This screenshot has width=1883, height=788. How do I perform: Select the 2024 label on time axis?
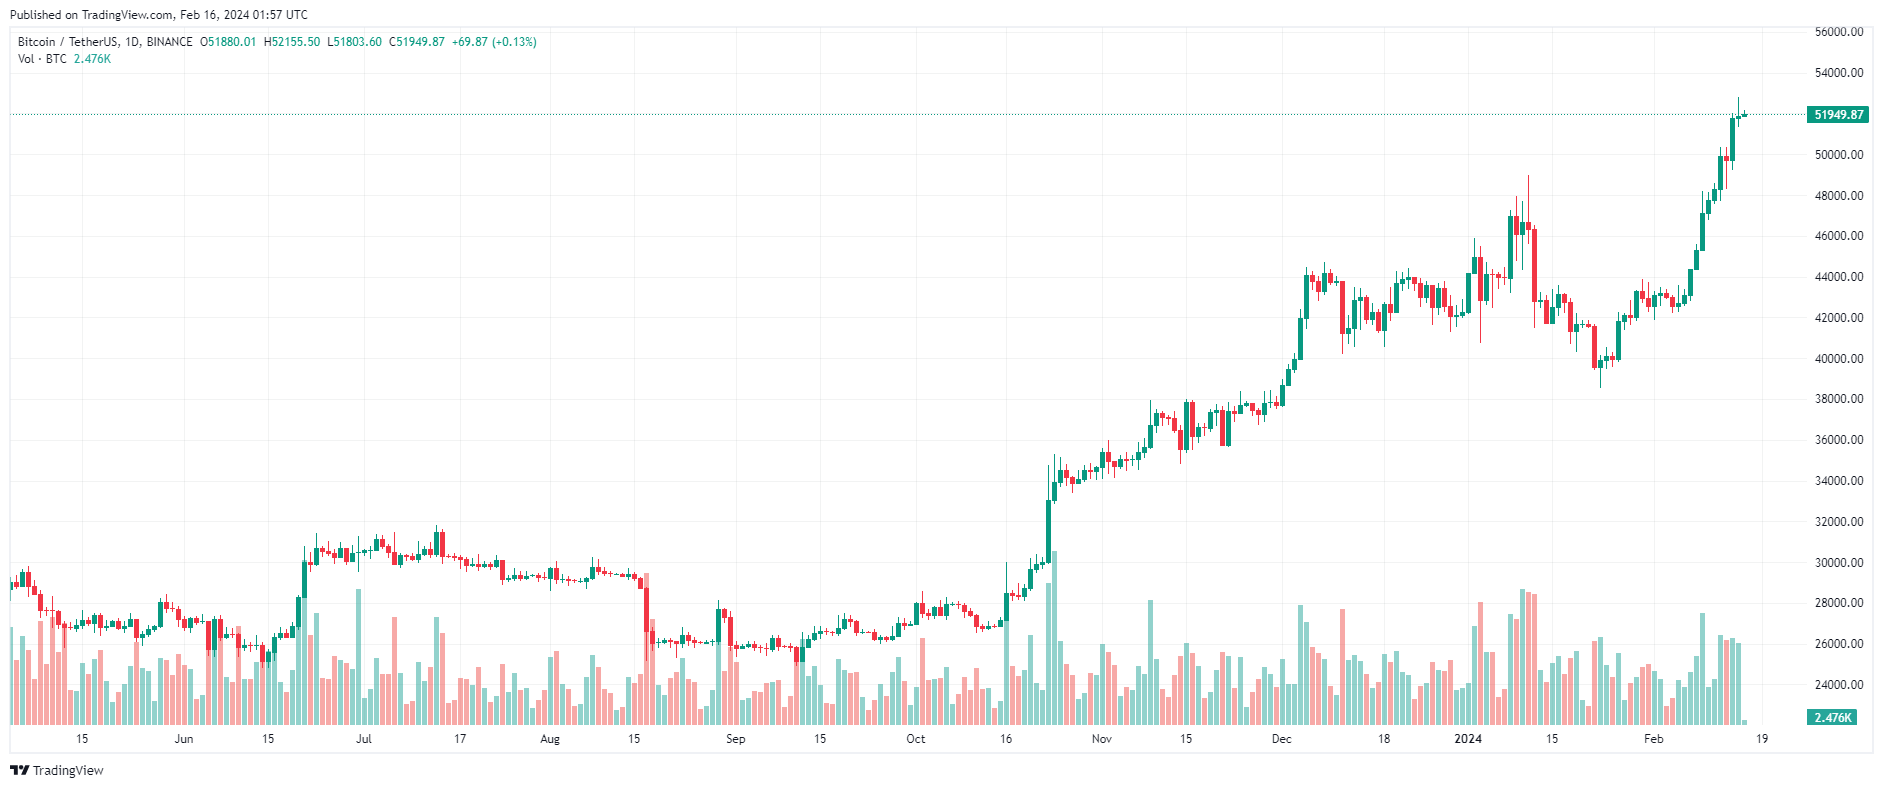[1468, 739]
